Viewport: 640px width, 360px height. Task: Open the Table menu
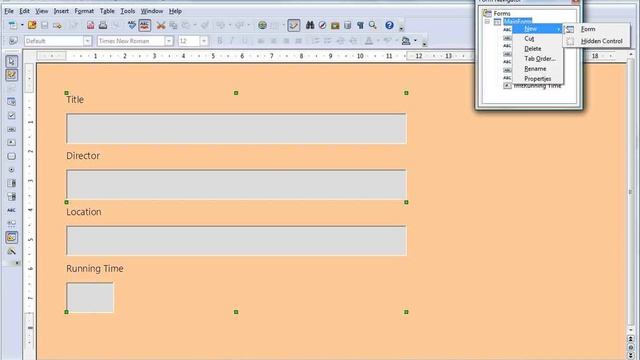pos(107,11)
